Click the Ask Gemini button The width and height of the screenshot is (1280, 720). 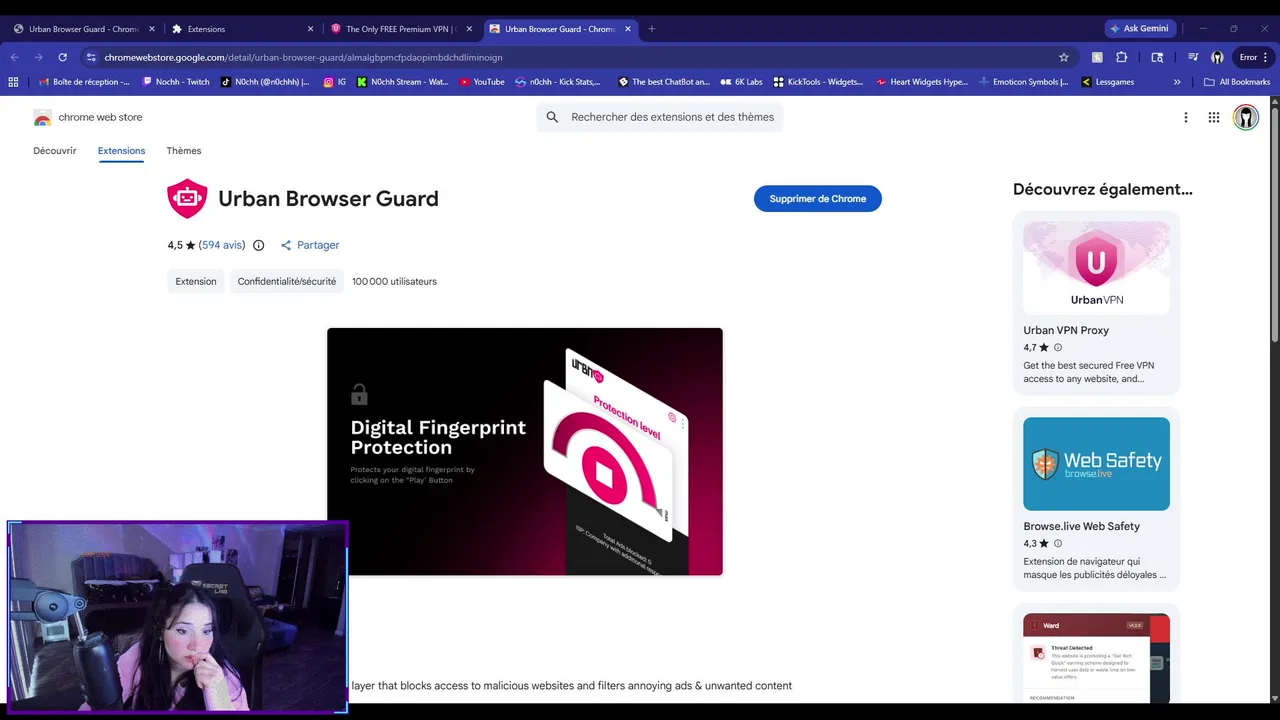pos(1141,28)
